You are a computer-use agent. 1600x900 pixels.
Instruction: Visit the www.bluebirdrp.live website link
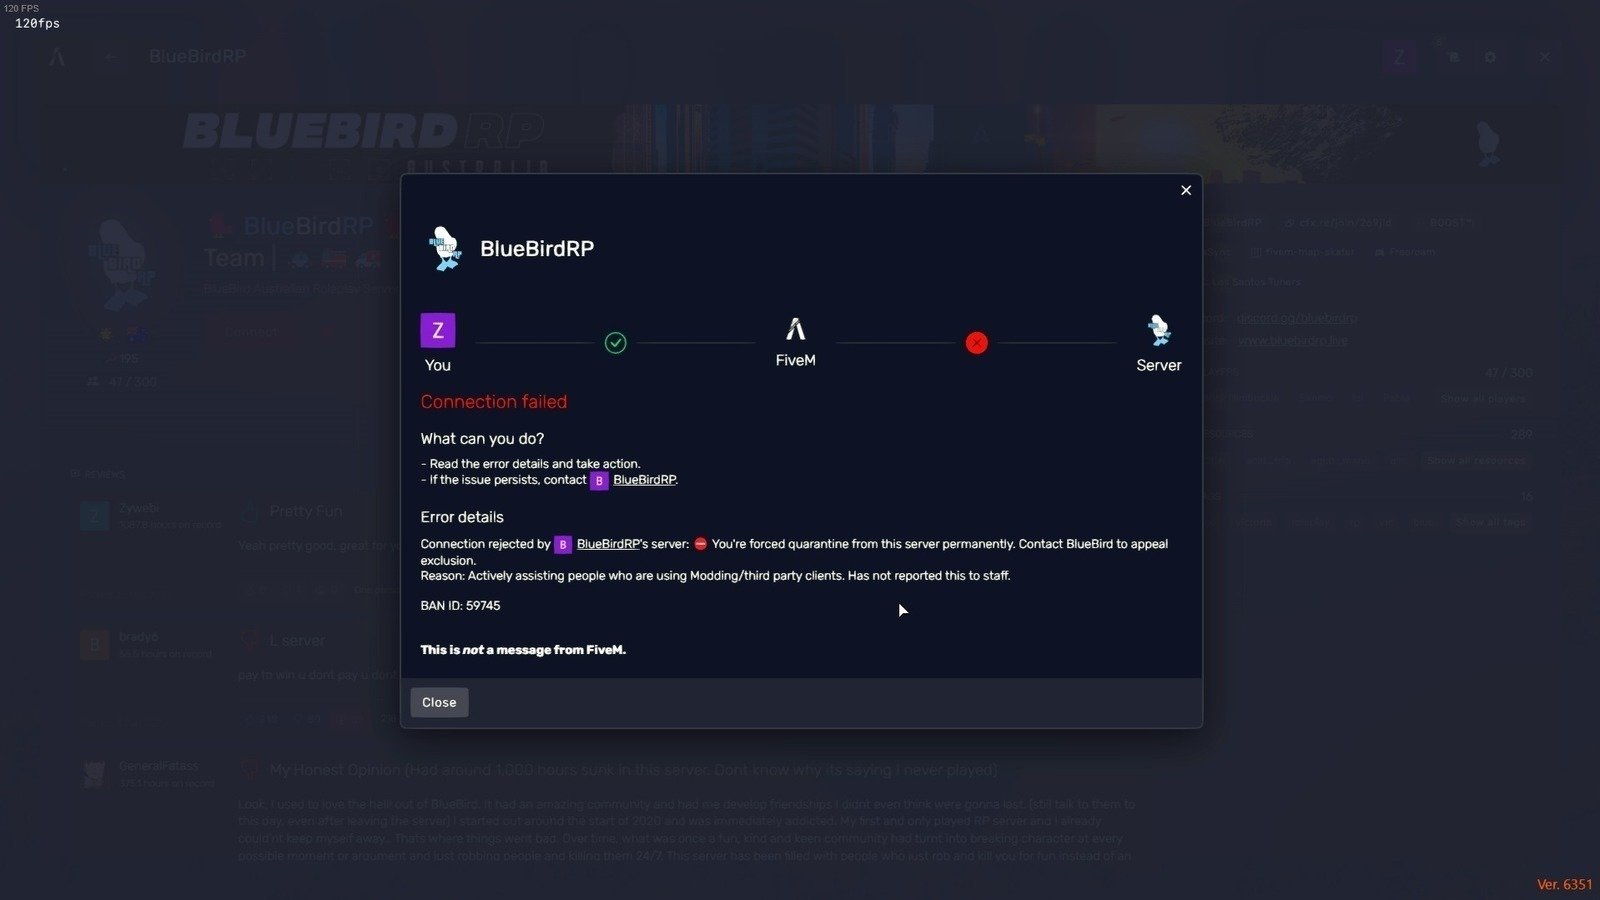[1293, 341]
